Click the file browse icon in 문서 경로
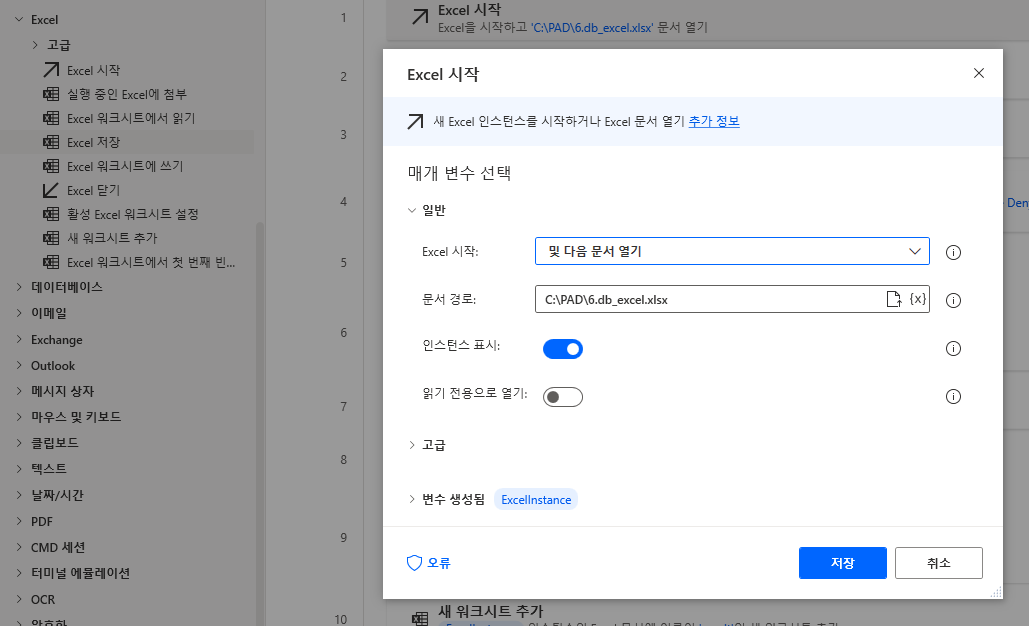Screen dimensions: 1029x626 (x=893, y=299)
